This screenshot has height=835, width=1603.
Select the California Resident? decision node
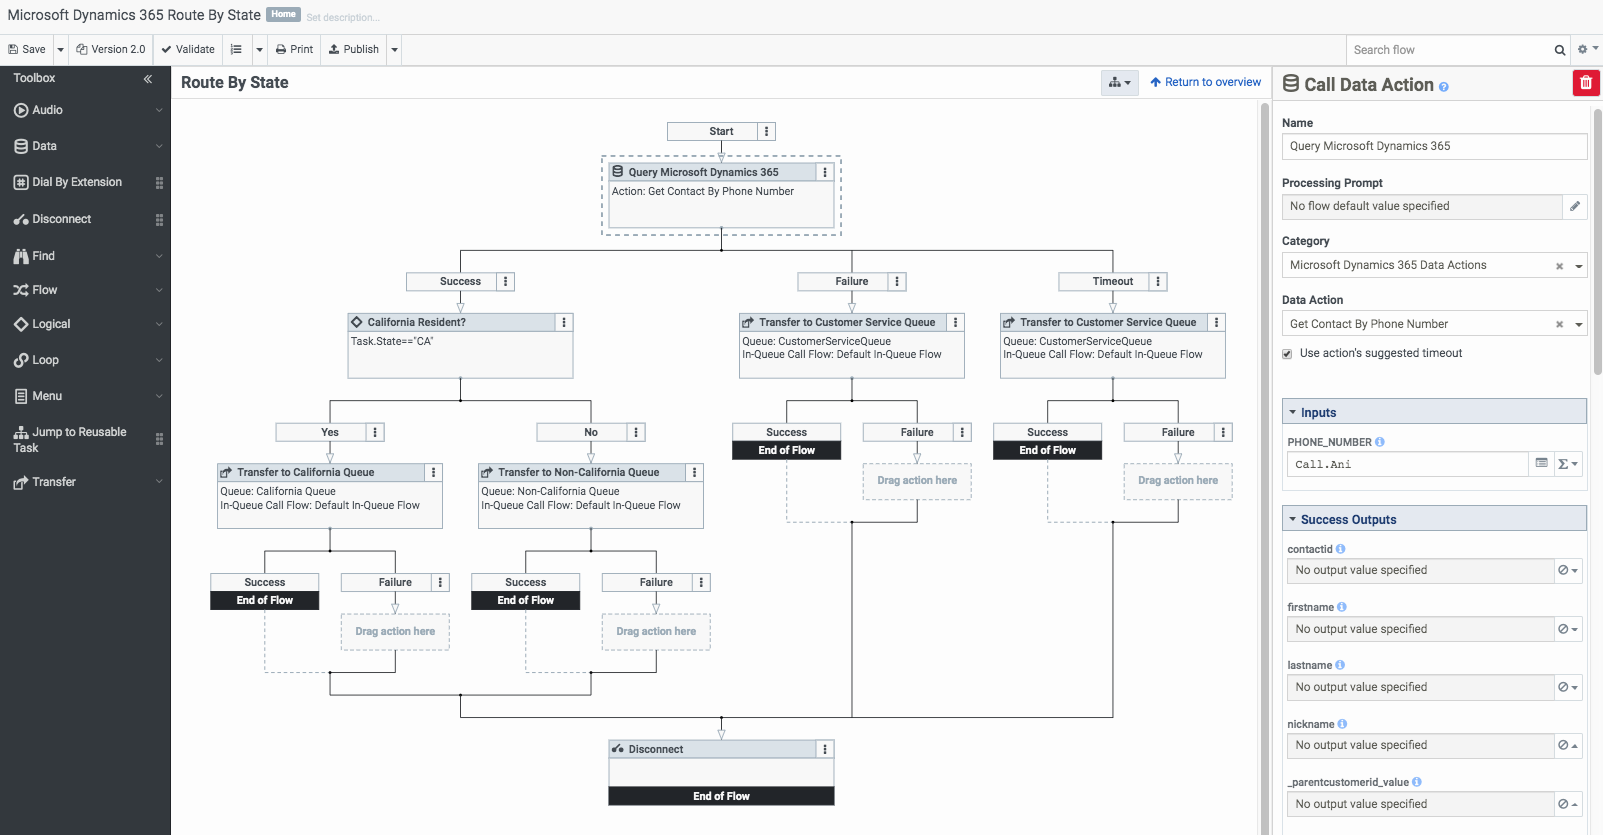[x=460, y=345]
